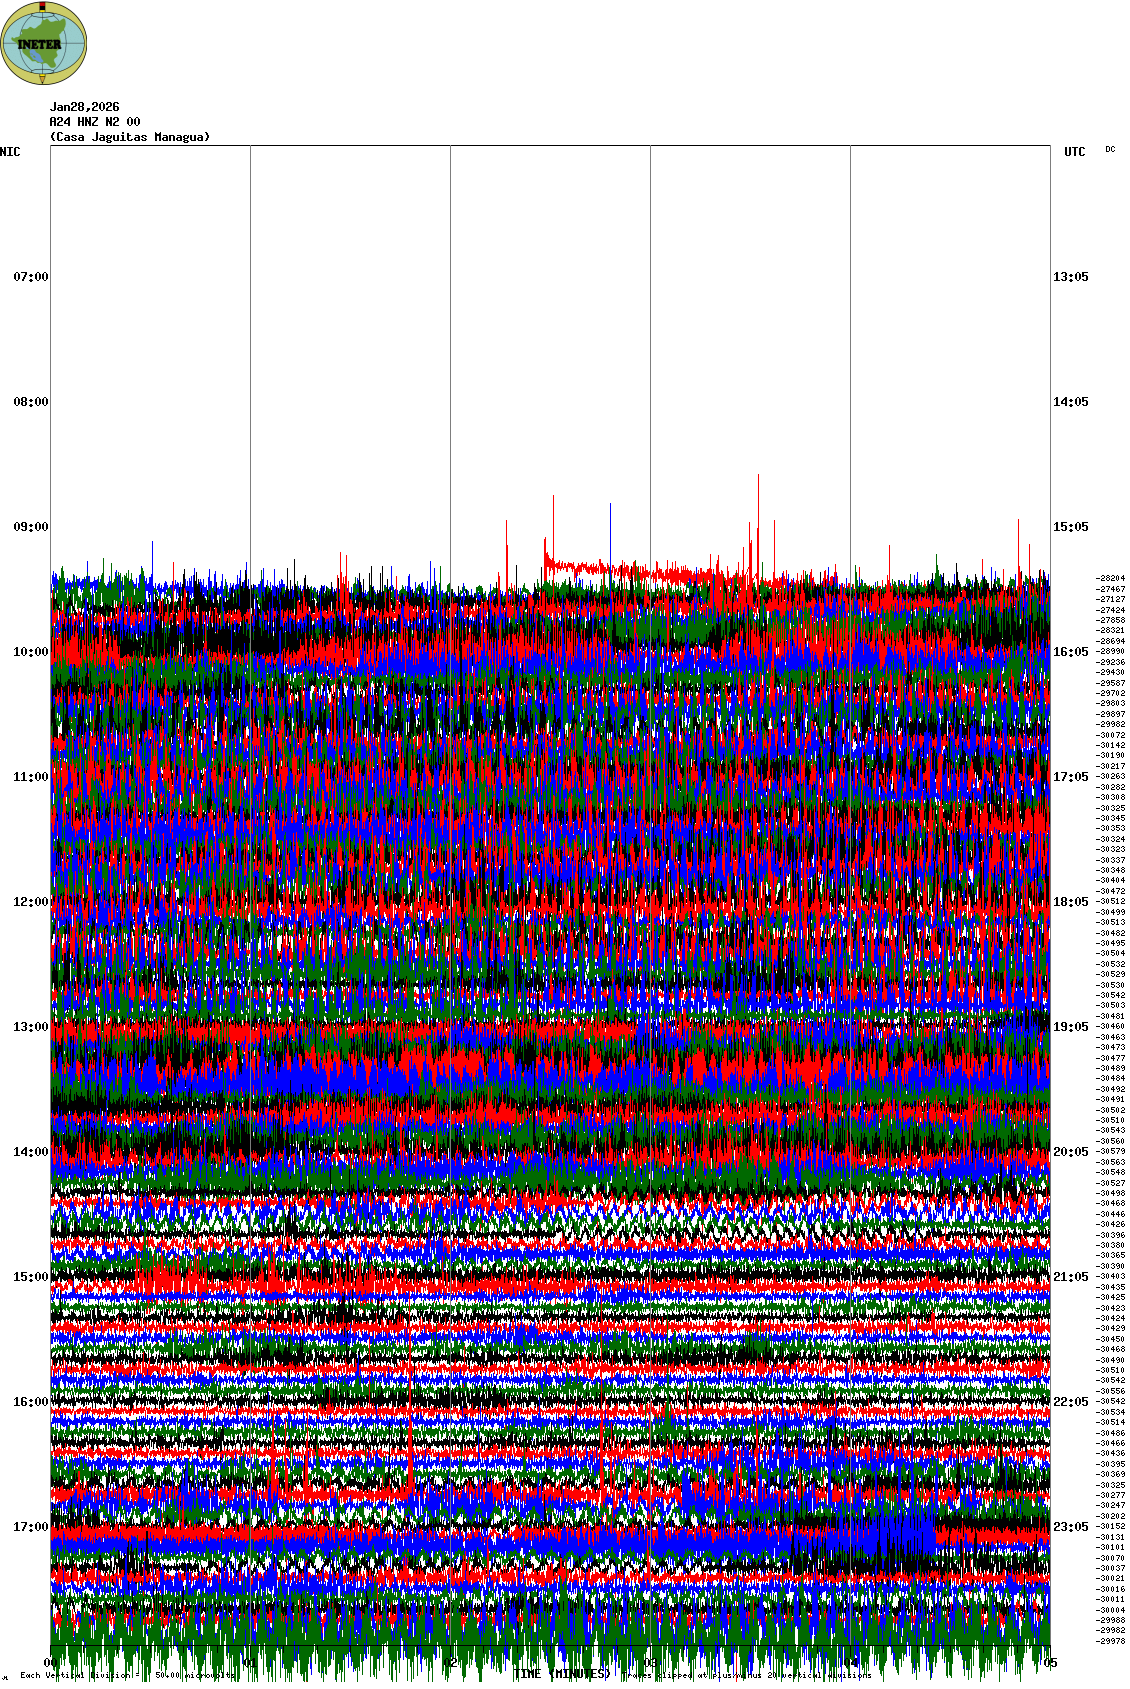Select the 15:00 local time marker
The width and height of the screenshot is (1130, 1689).
(x=30, y=1277)
